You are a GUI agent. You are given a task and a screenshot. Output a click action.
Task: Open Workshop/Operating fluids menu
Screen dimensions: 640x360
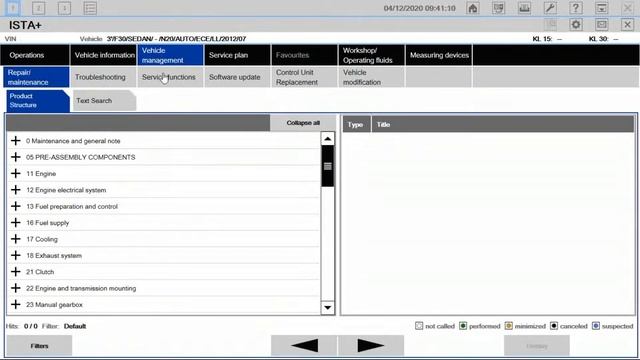click(x=371, y=55)
